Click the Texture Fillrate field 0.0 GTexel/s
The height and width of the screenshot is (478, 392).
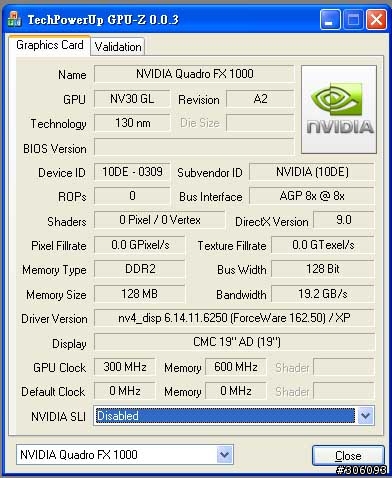click(x=323, y=245)
